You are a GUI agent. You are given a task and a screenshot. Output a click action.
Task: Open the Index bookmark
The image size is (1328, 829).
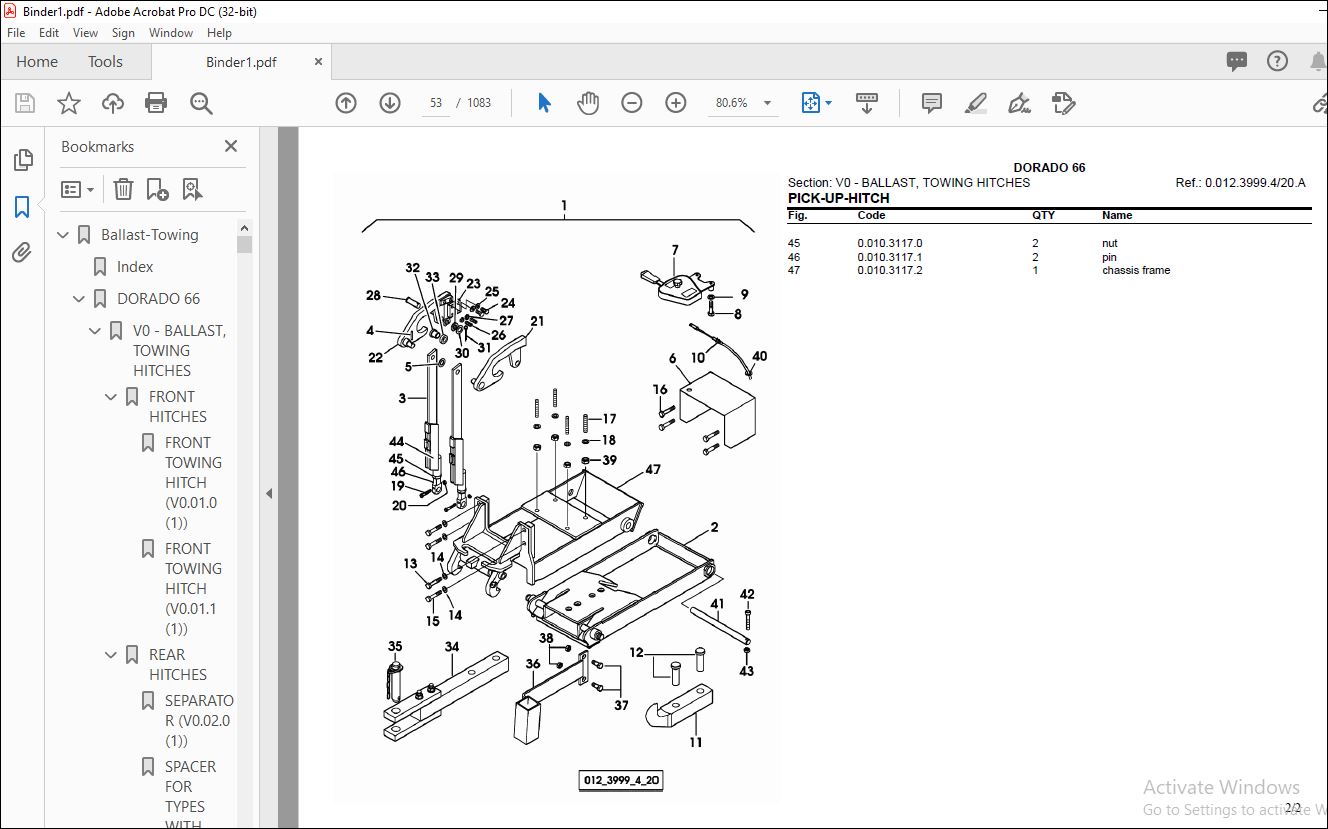pos(135,267)
